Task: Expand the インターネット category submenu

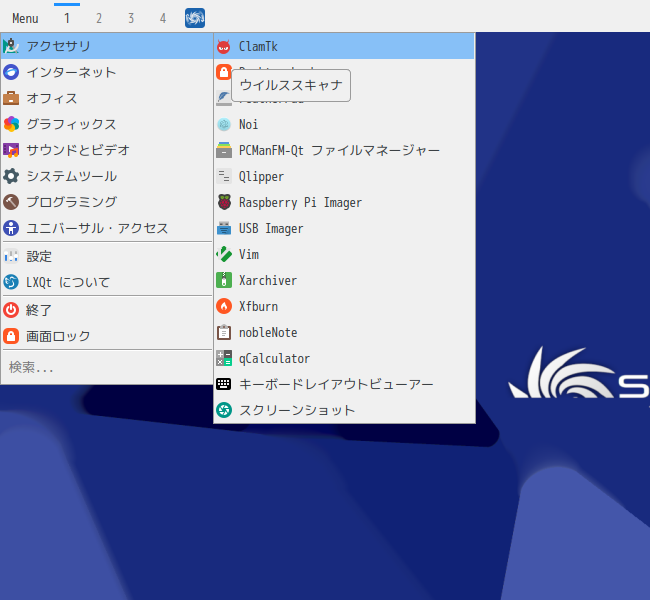Action: coord(70,72)
